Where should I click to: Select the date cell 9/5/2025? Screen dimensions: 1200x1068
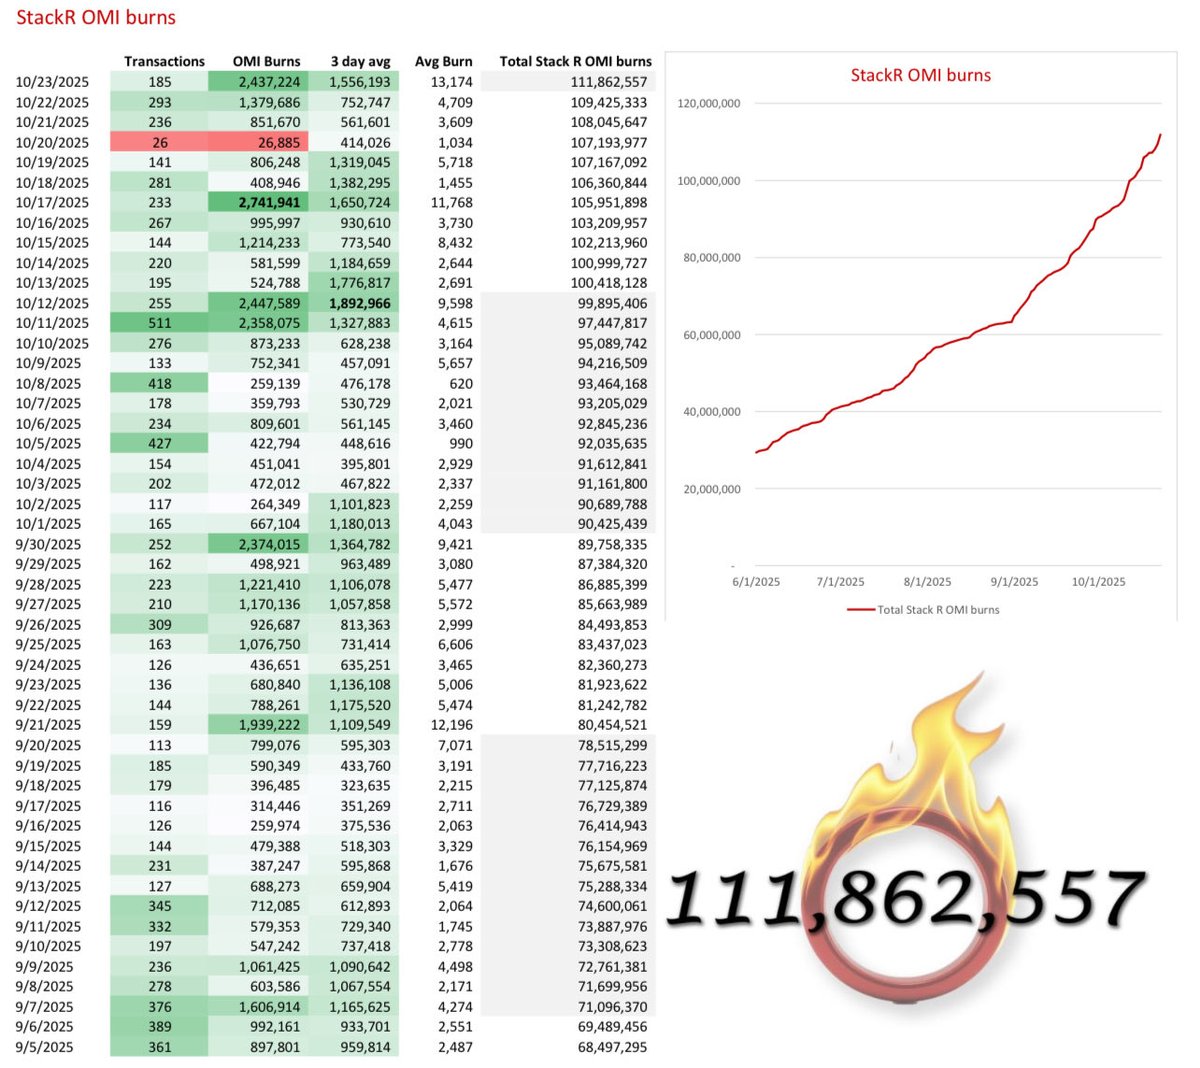coord(44,1047)
